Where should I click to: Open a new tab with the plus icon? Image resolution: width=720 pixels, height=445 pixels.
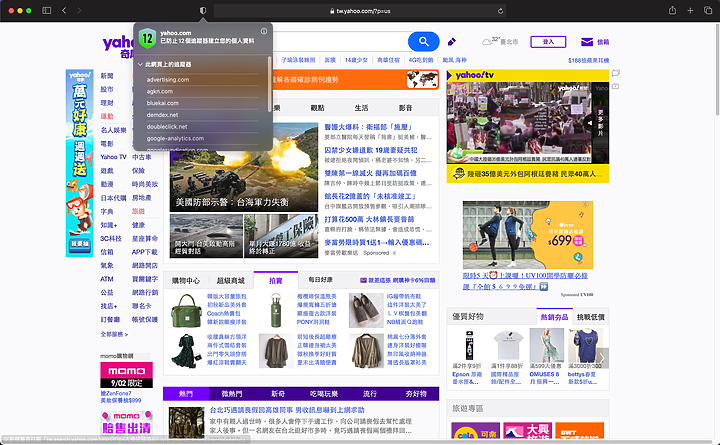pos(690,11)
